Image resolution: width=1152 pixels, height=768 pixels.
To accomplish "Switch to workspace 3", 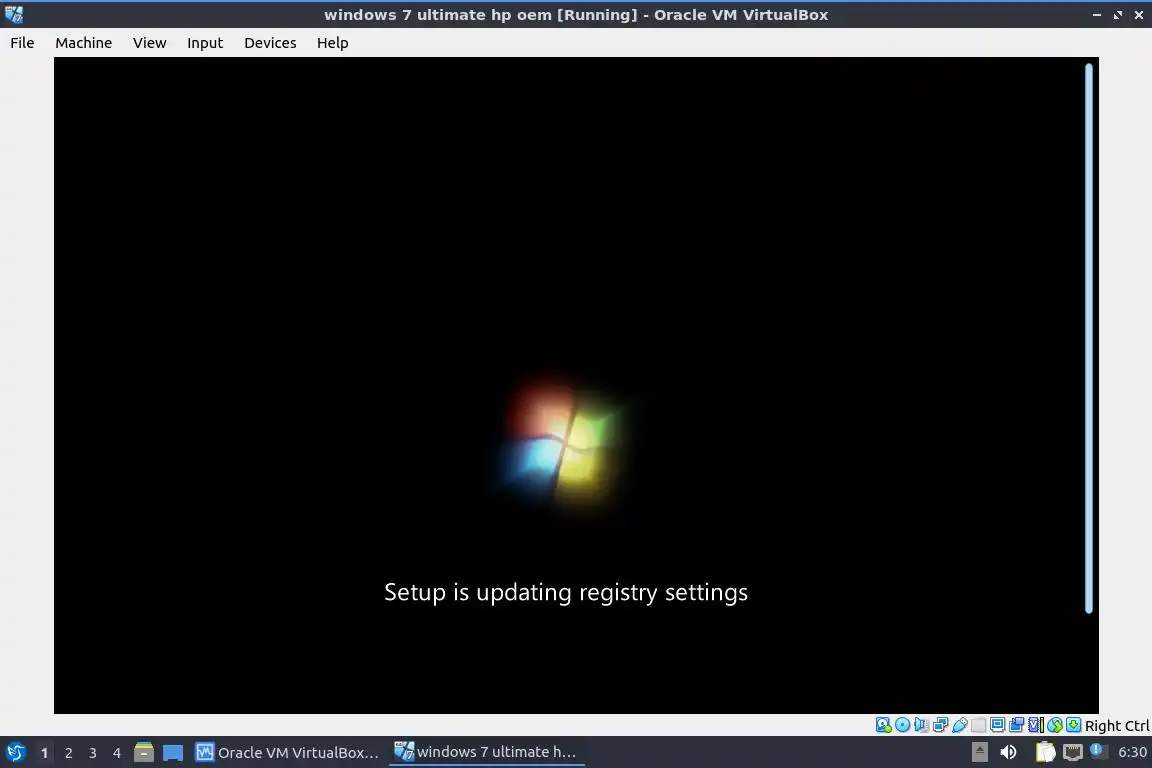I will pos(93,753).
